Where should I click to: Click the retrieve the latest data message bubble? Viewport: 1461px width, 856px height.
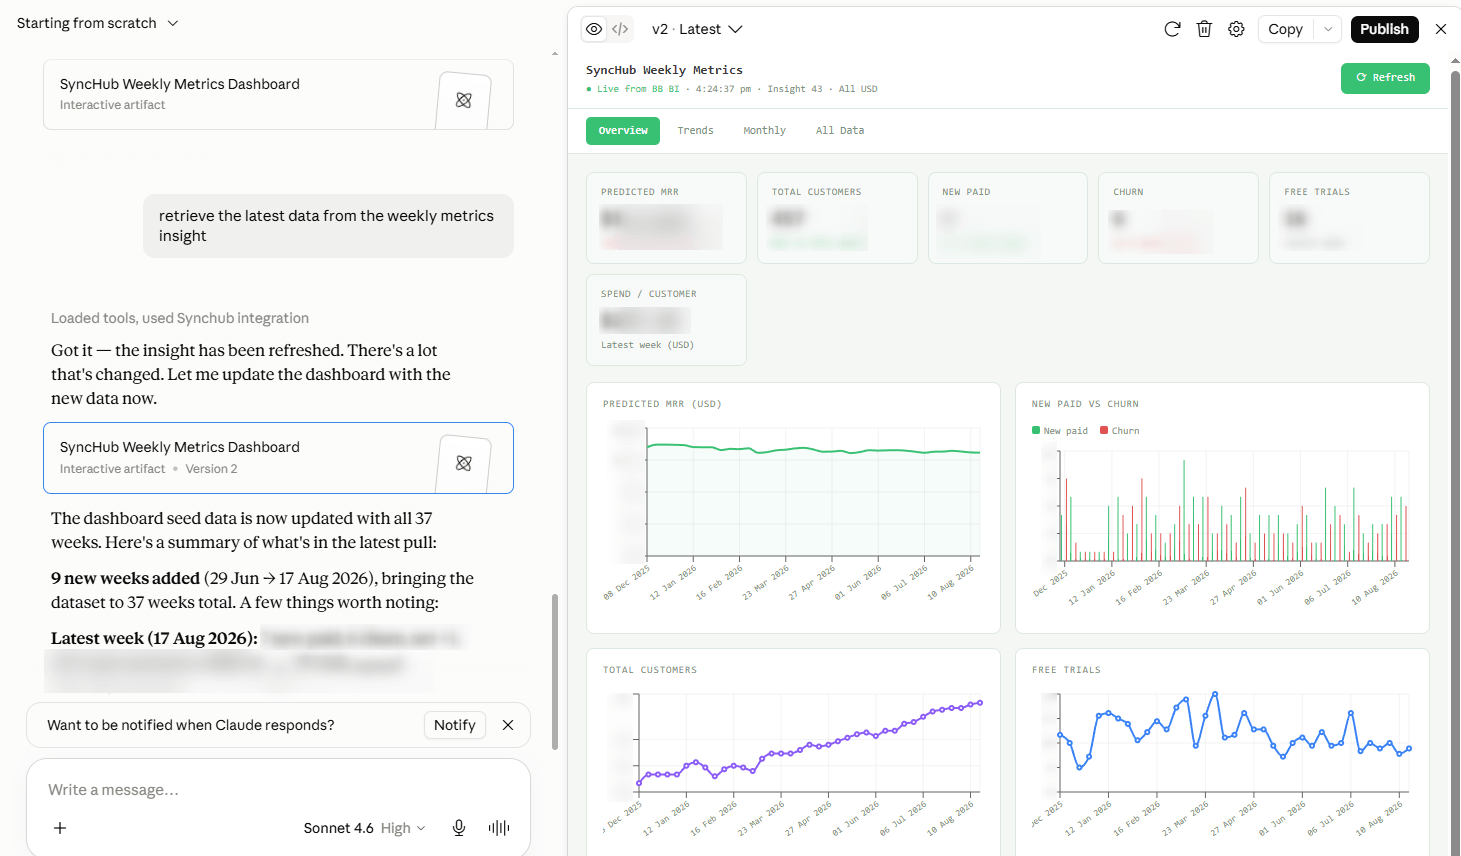click(x=328, y=226)
